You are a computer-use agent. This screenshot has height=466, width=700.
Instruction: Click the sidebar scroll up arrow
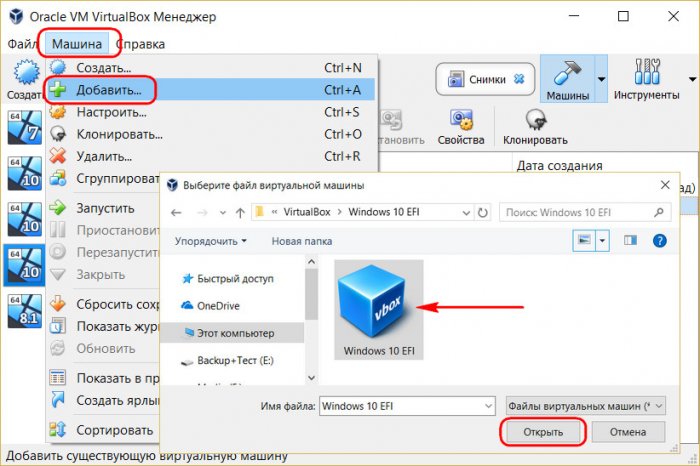(312, 262)
